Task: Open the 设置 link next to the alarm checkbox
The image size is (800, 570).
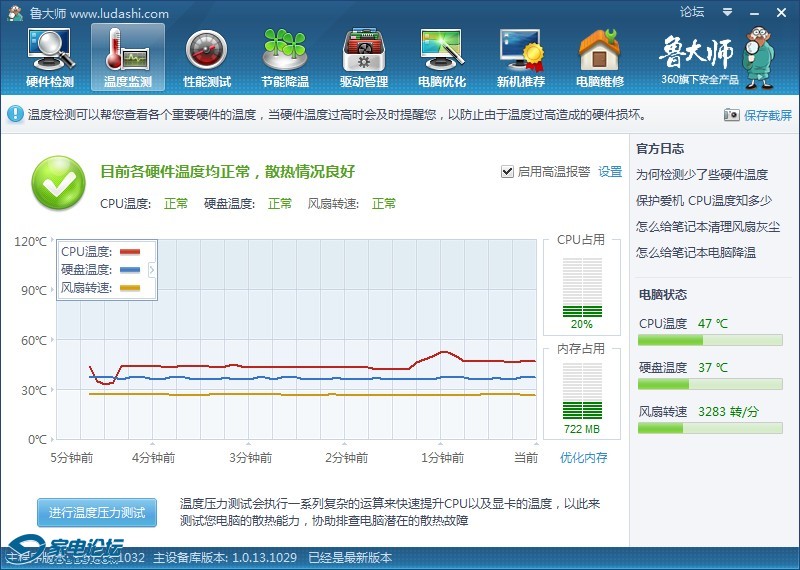Action: point(610,171)
